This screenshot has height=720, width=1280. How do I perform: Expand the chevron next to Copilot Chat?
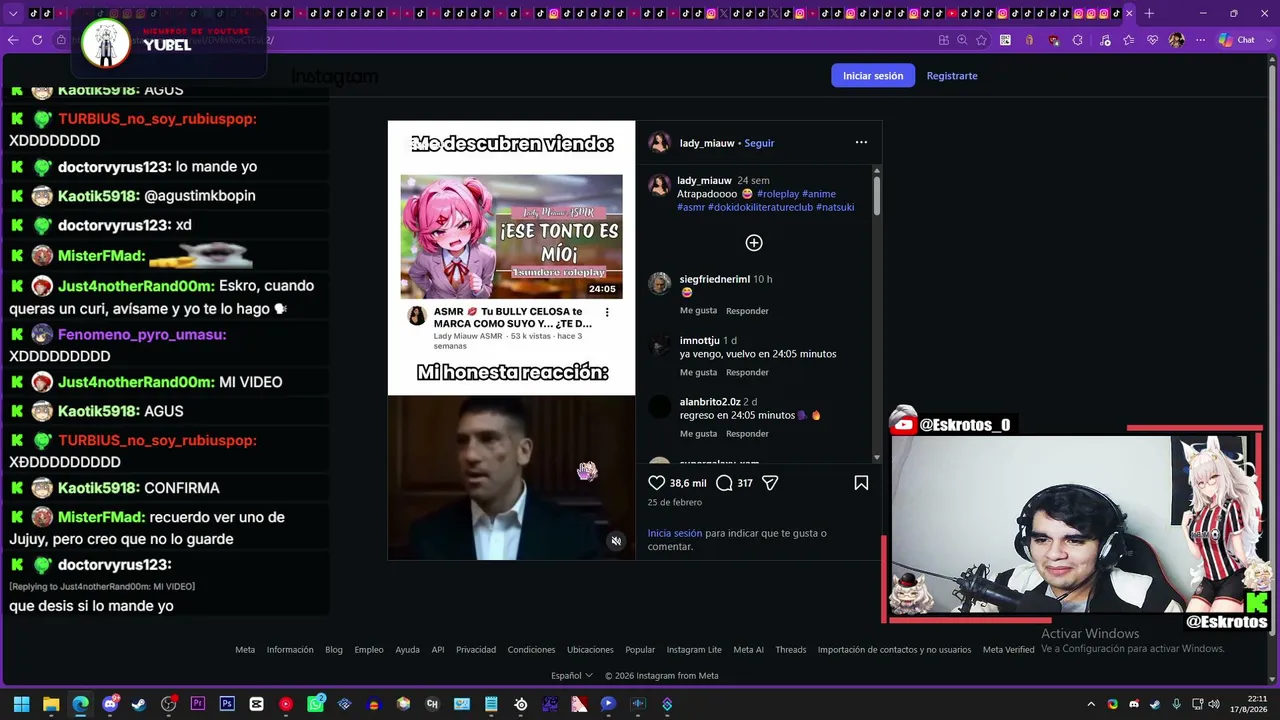click(x=1268, y=40)
